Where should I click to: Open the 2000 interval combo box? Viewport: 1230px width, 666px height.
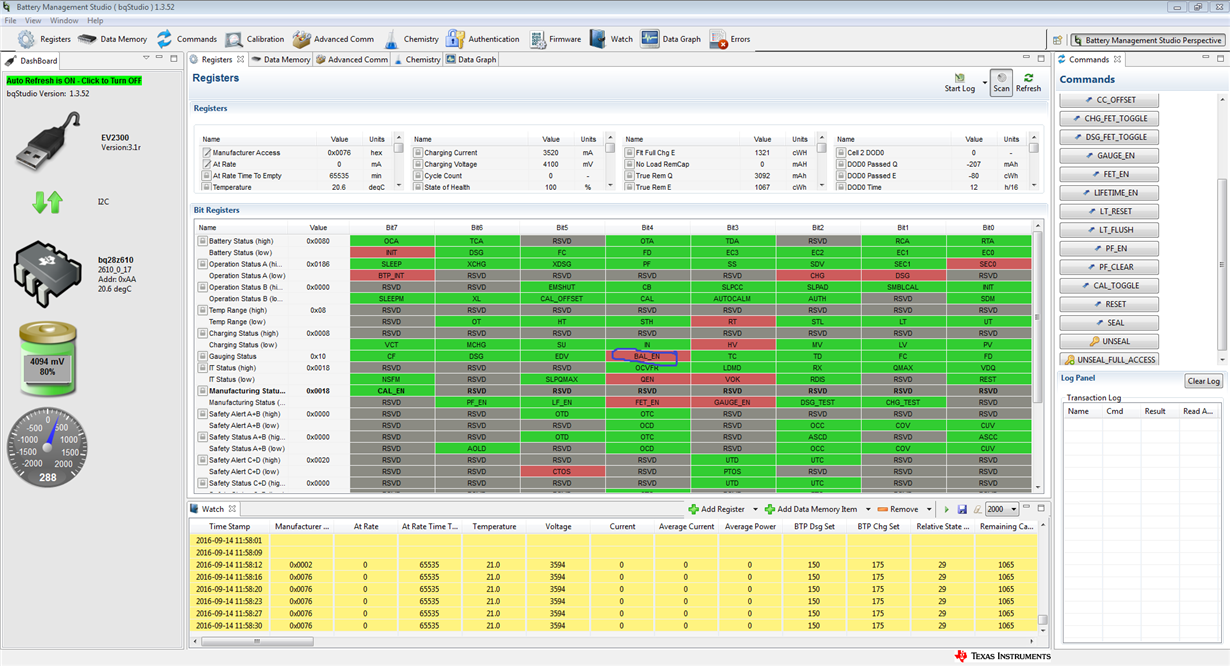pos(1002,509)
